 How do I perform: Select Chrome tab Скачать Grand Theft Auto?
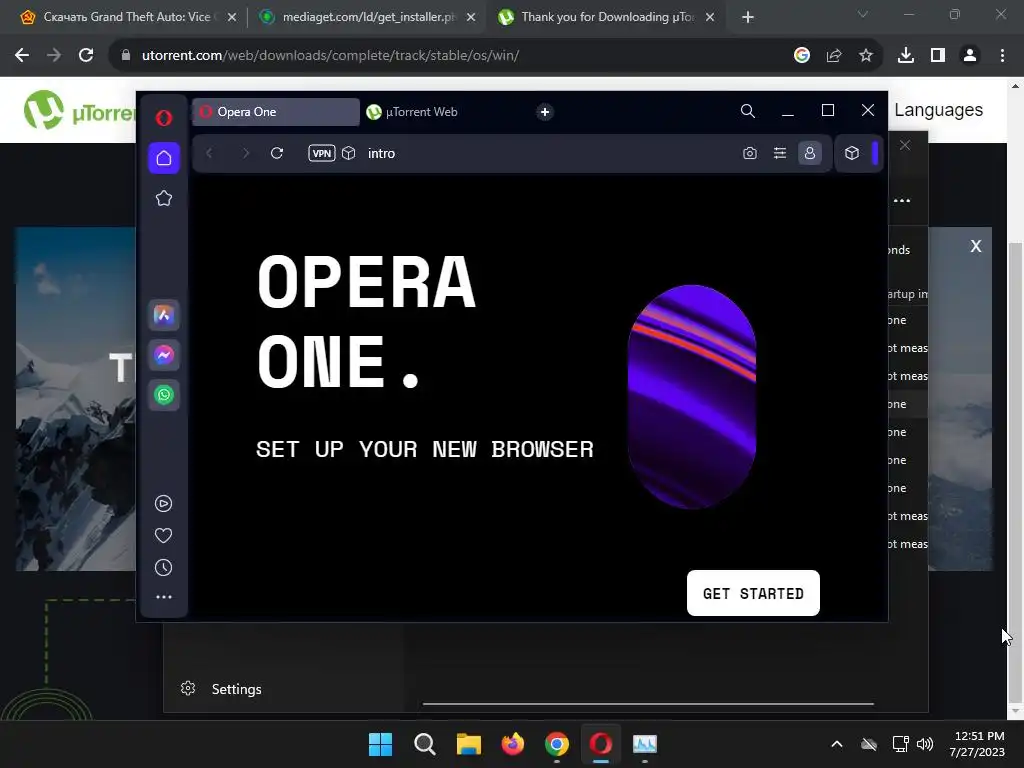point(128,17)
